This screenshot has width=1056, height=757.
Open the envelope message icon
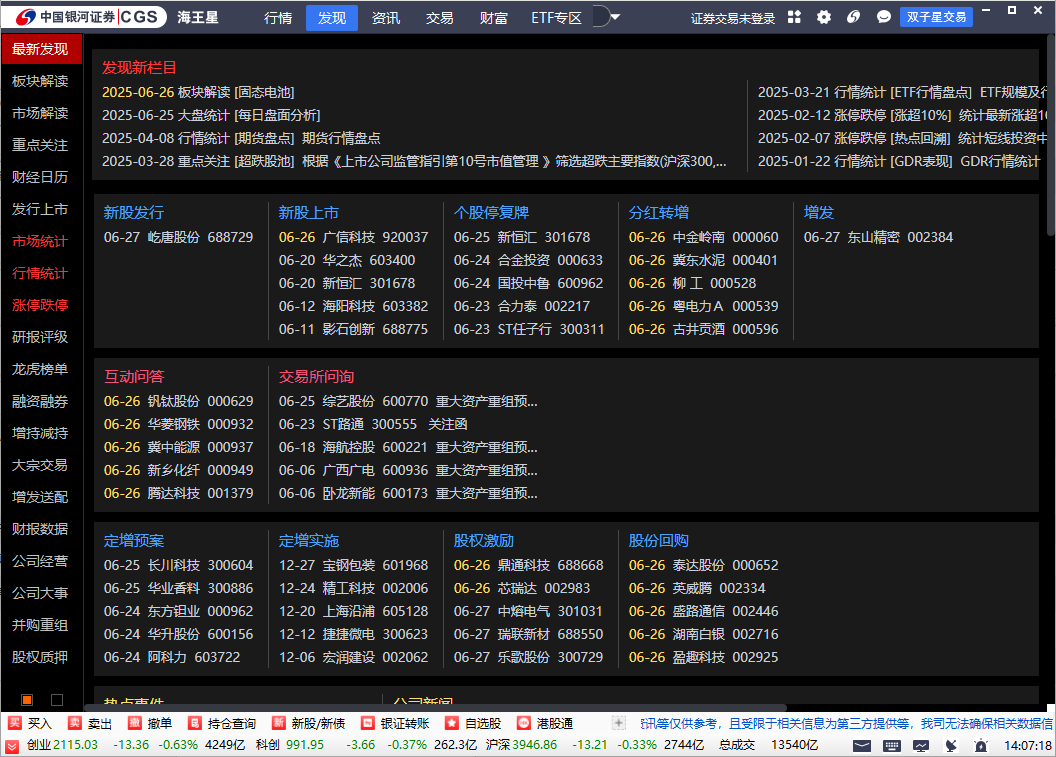tap(861, 745)
